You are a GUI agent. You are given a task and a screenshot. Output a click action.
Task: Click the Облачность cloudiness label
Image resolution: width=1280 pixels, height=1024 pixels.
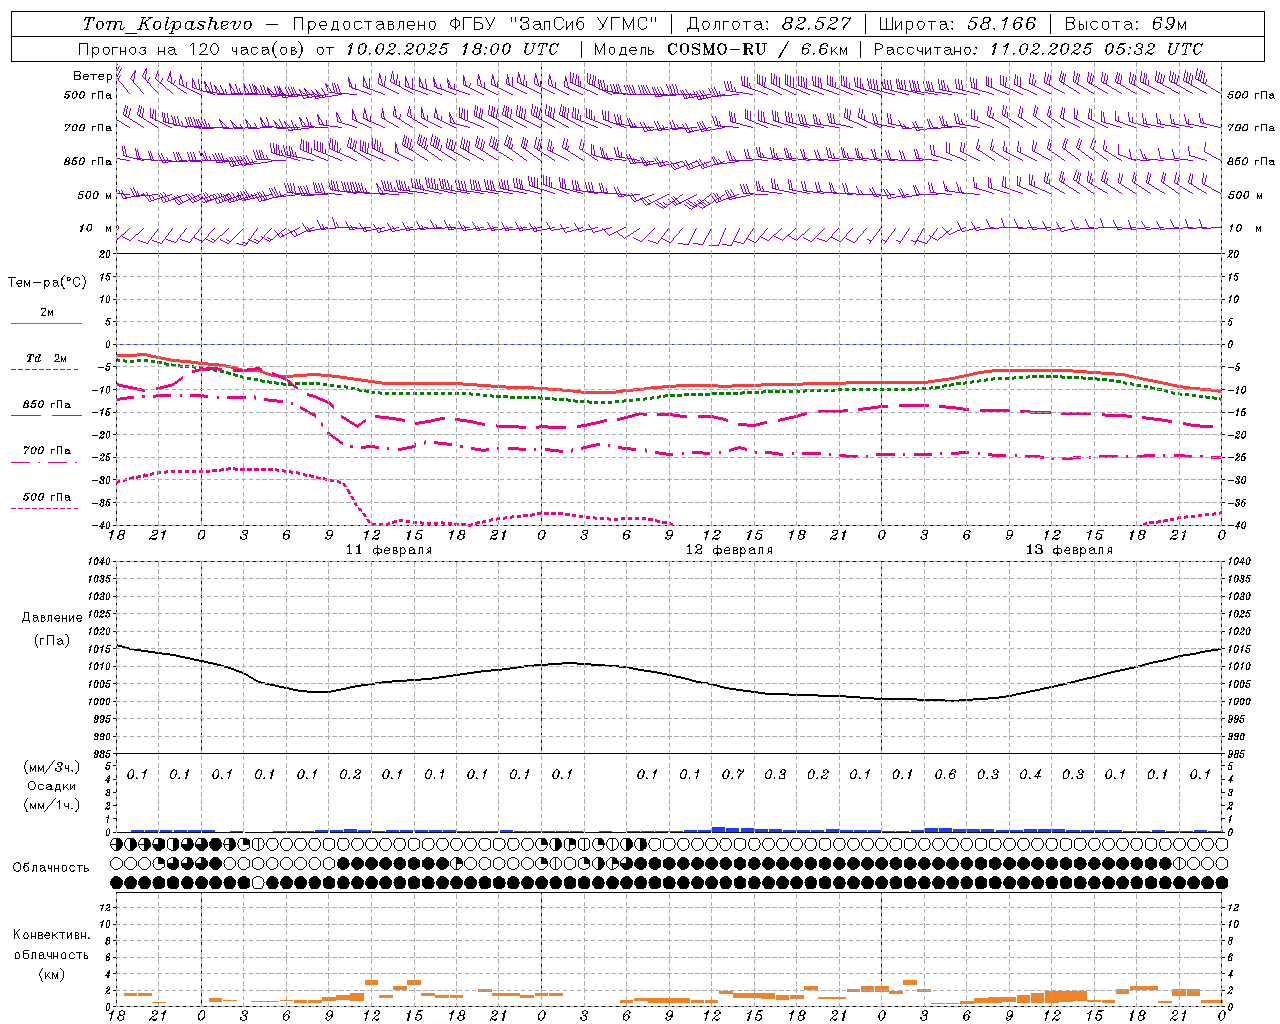(x=51, y=867)
